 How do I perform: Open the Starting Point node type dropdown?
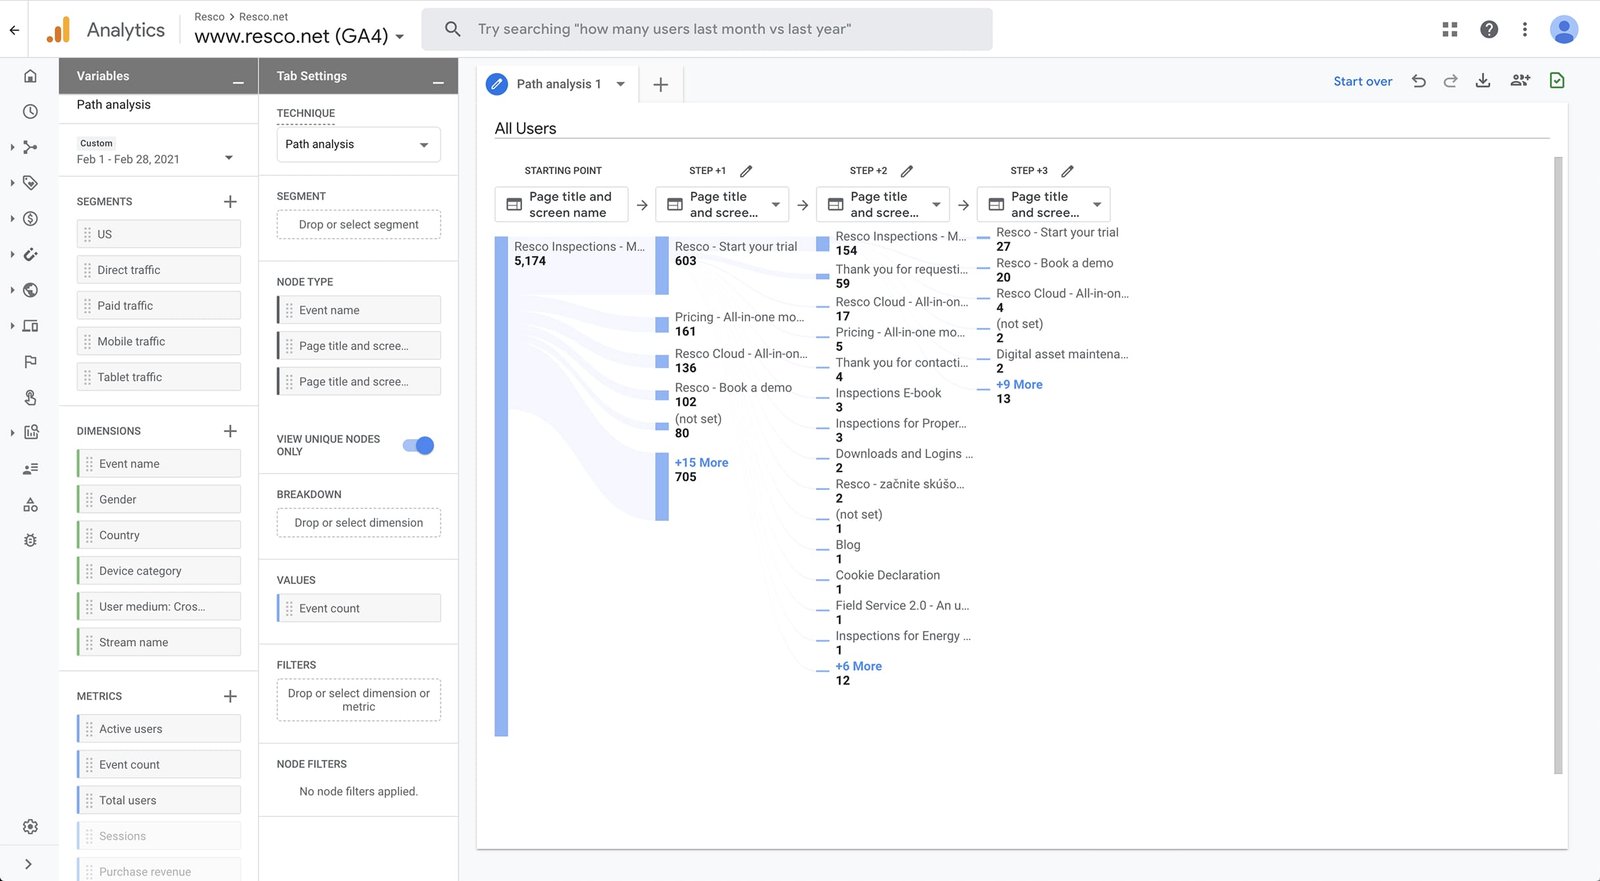(562, 204)
